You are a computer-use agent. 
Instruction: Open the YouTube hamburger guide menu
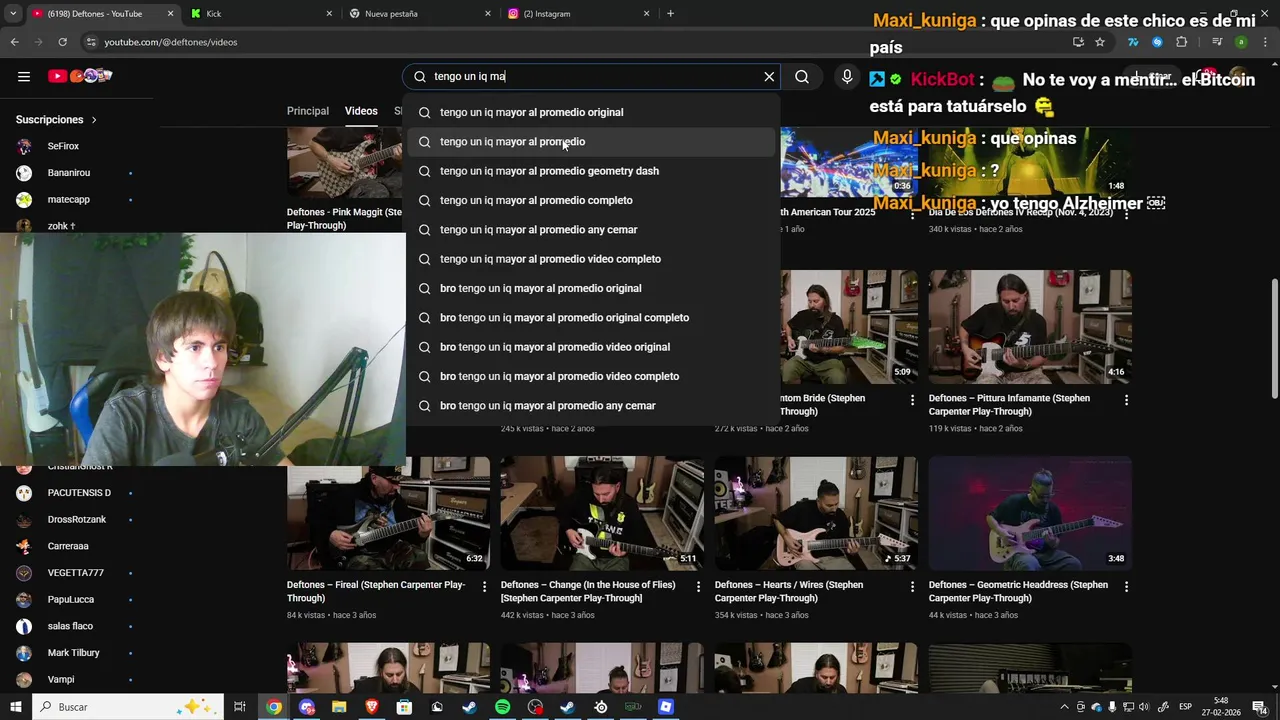point(24,76)
